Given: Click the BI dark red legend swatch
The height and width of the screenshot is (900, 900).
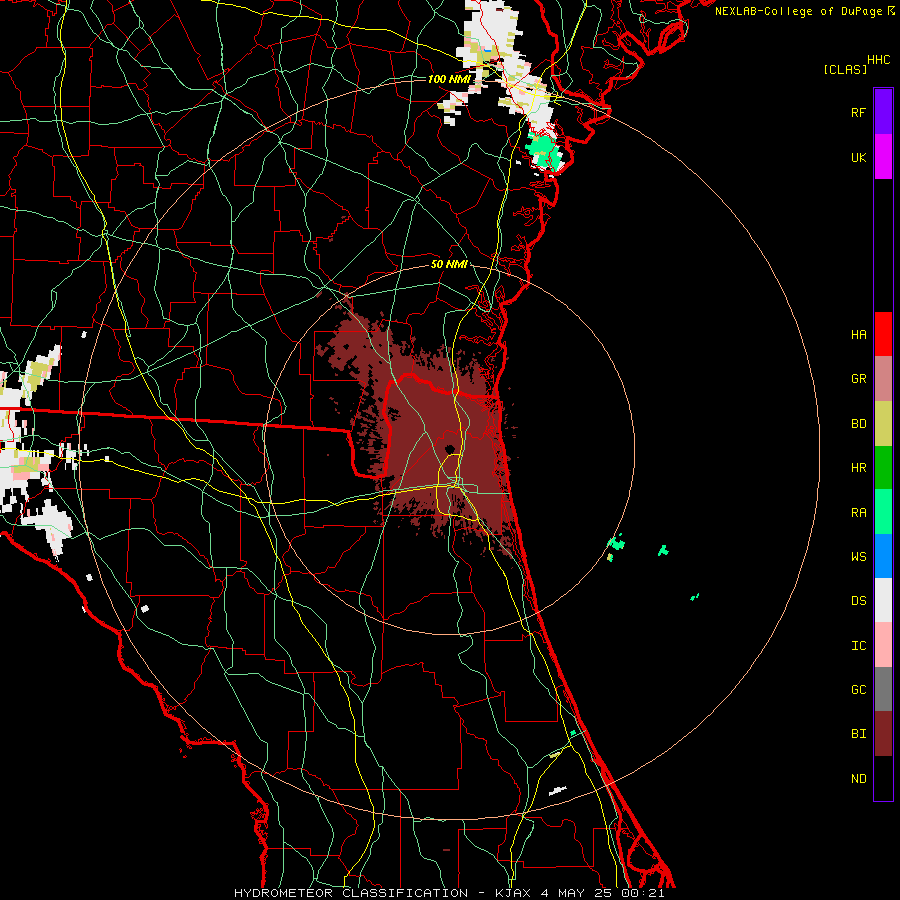Looking at the screenshot, I should (883, 734).
